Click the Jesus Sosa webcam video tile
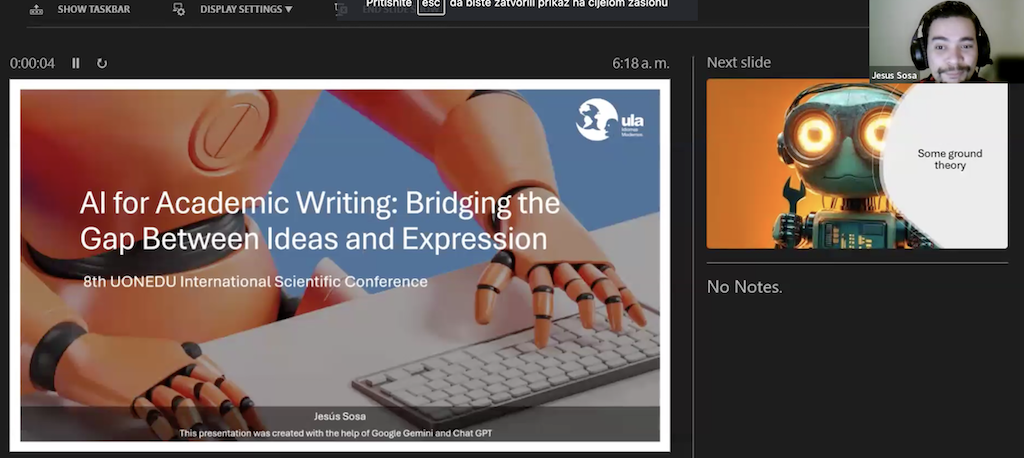This screenshot has width=1024, height=458. coord(946,41)
